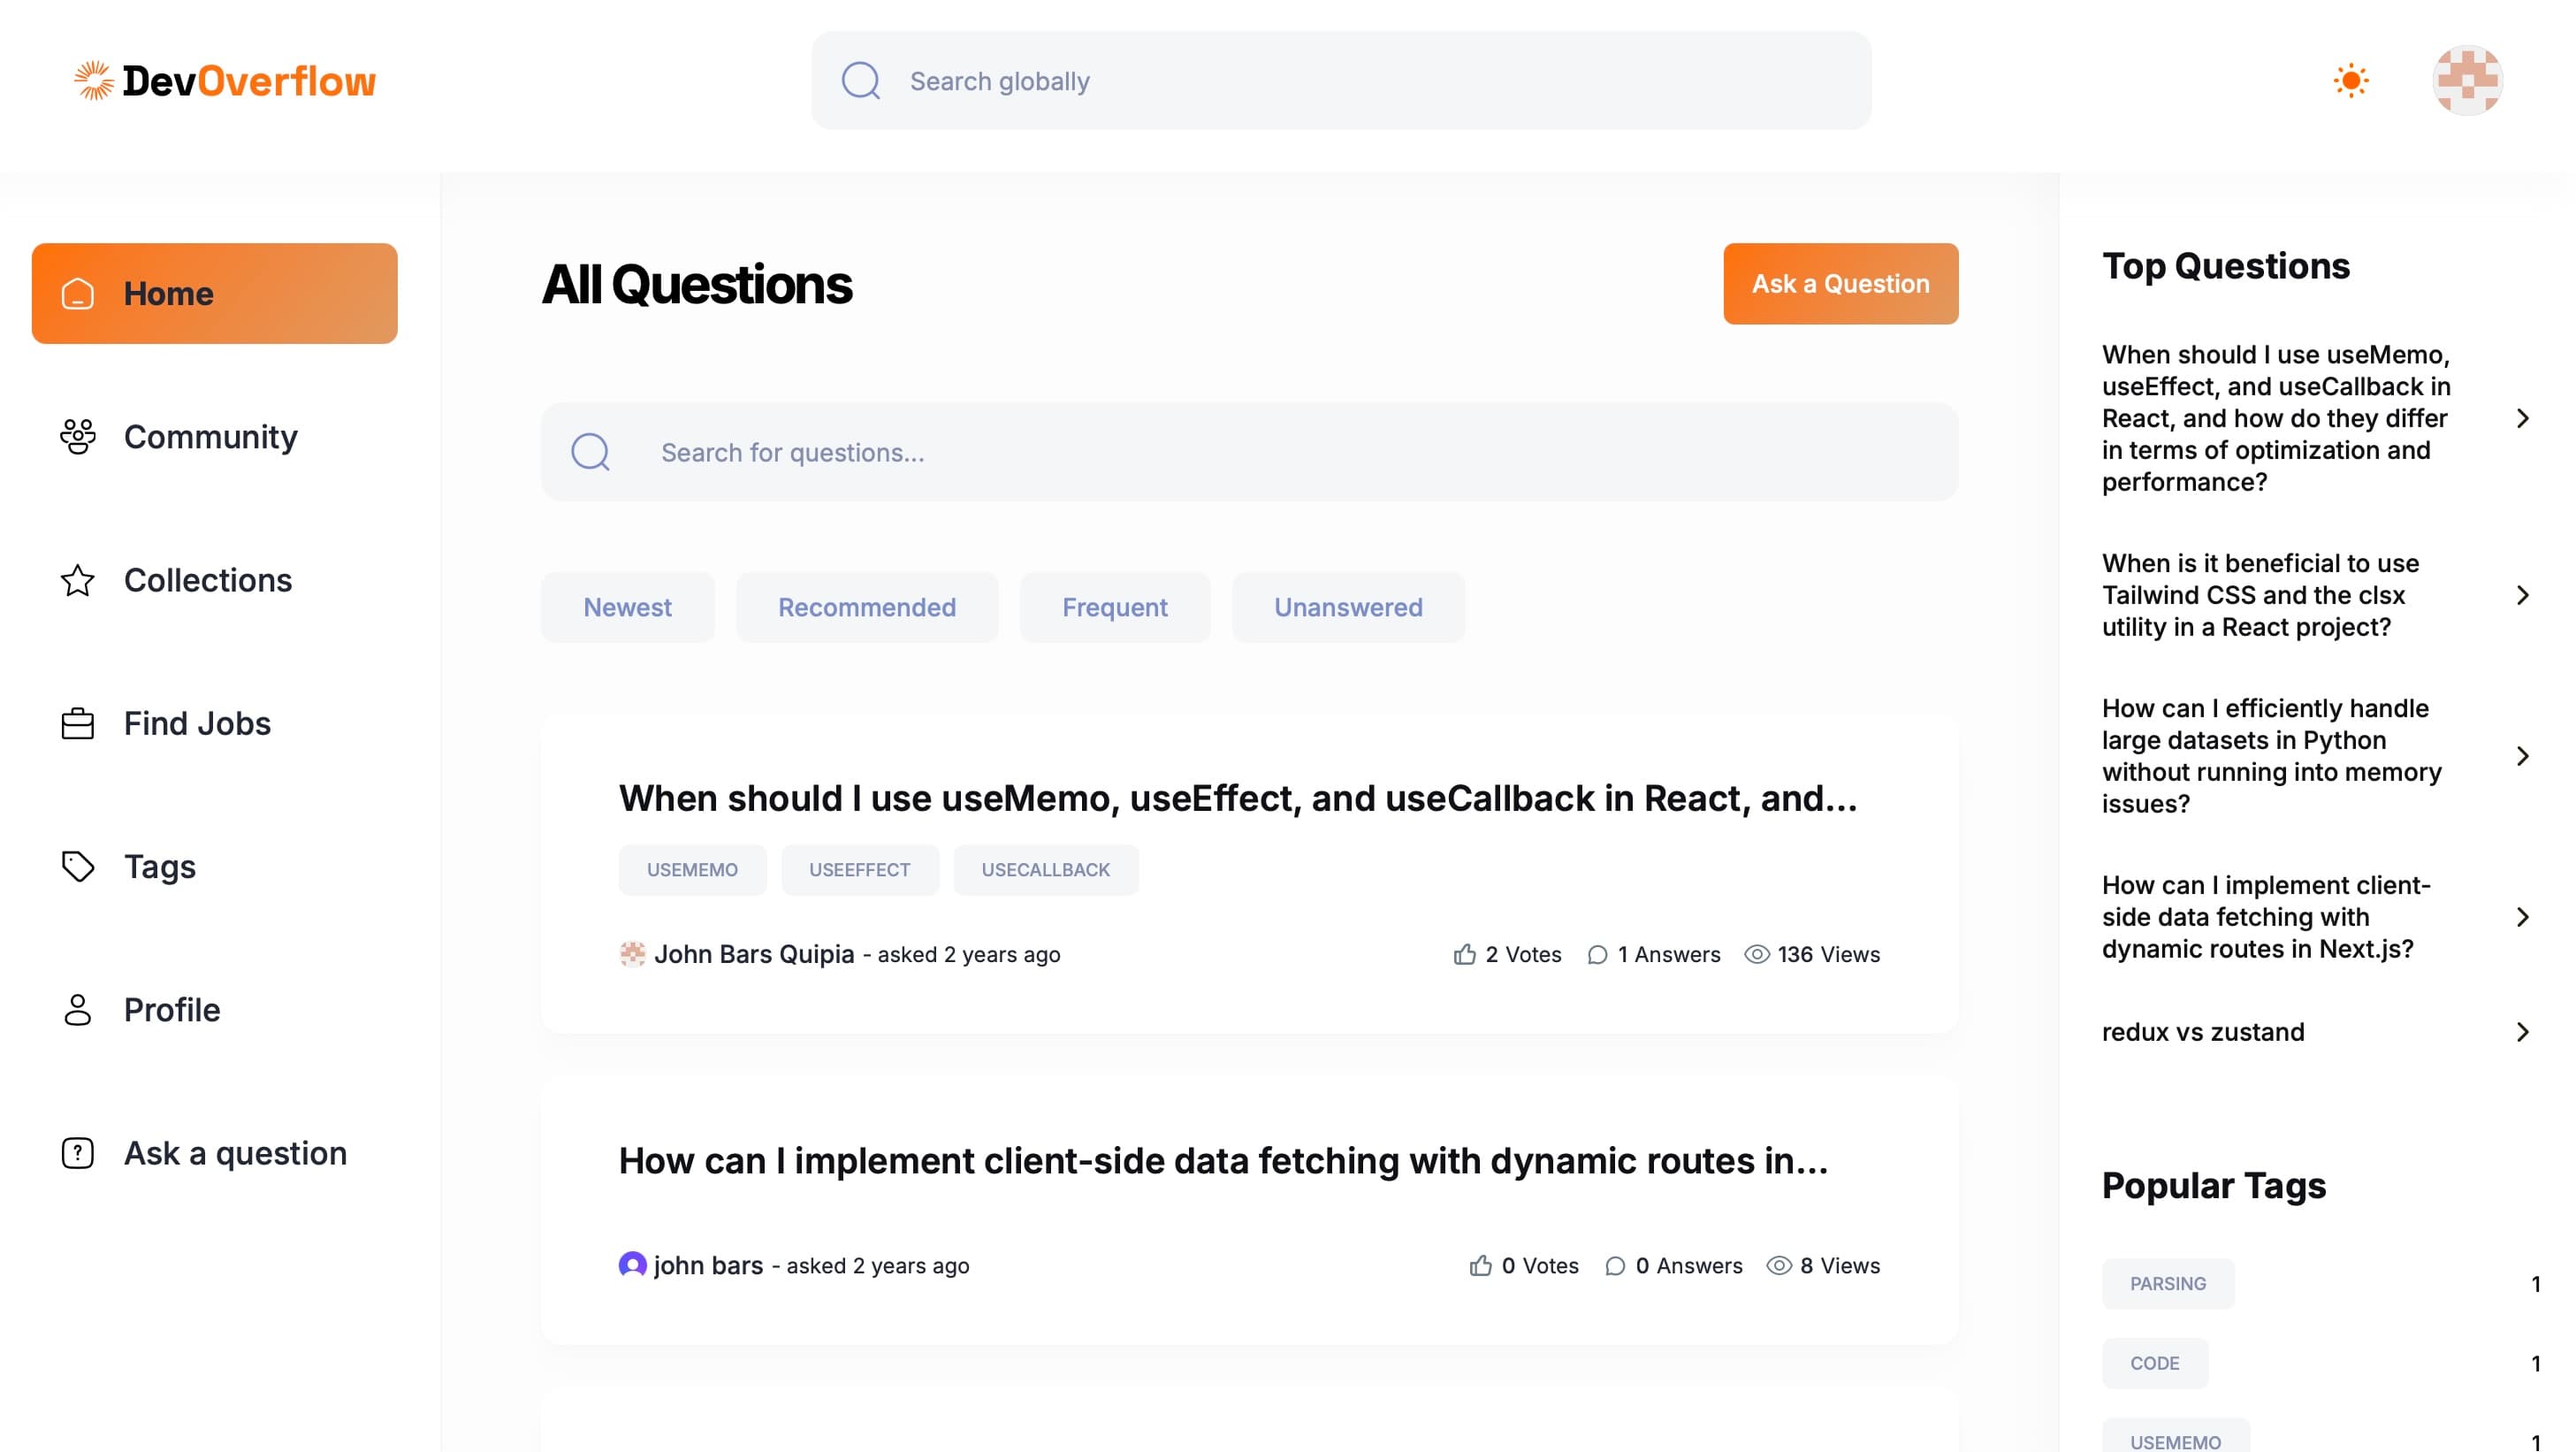Open Find Jobs via the briefcase icon
2576x1452 pixels.
point(76,723)
